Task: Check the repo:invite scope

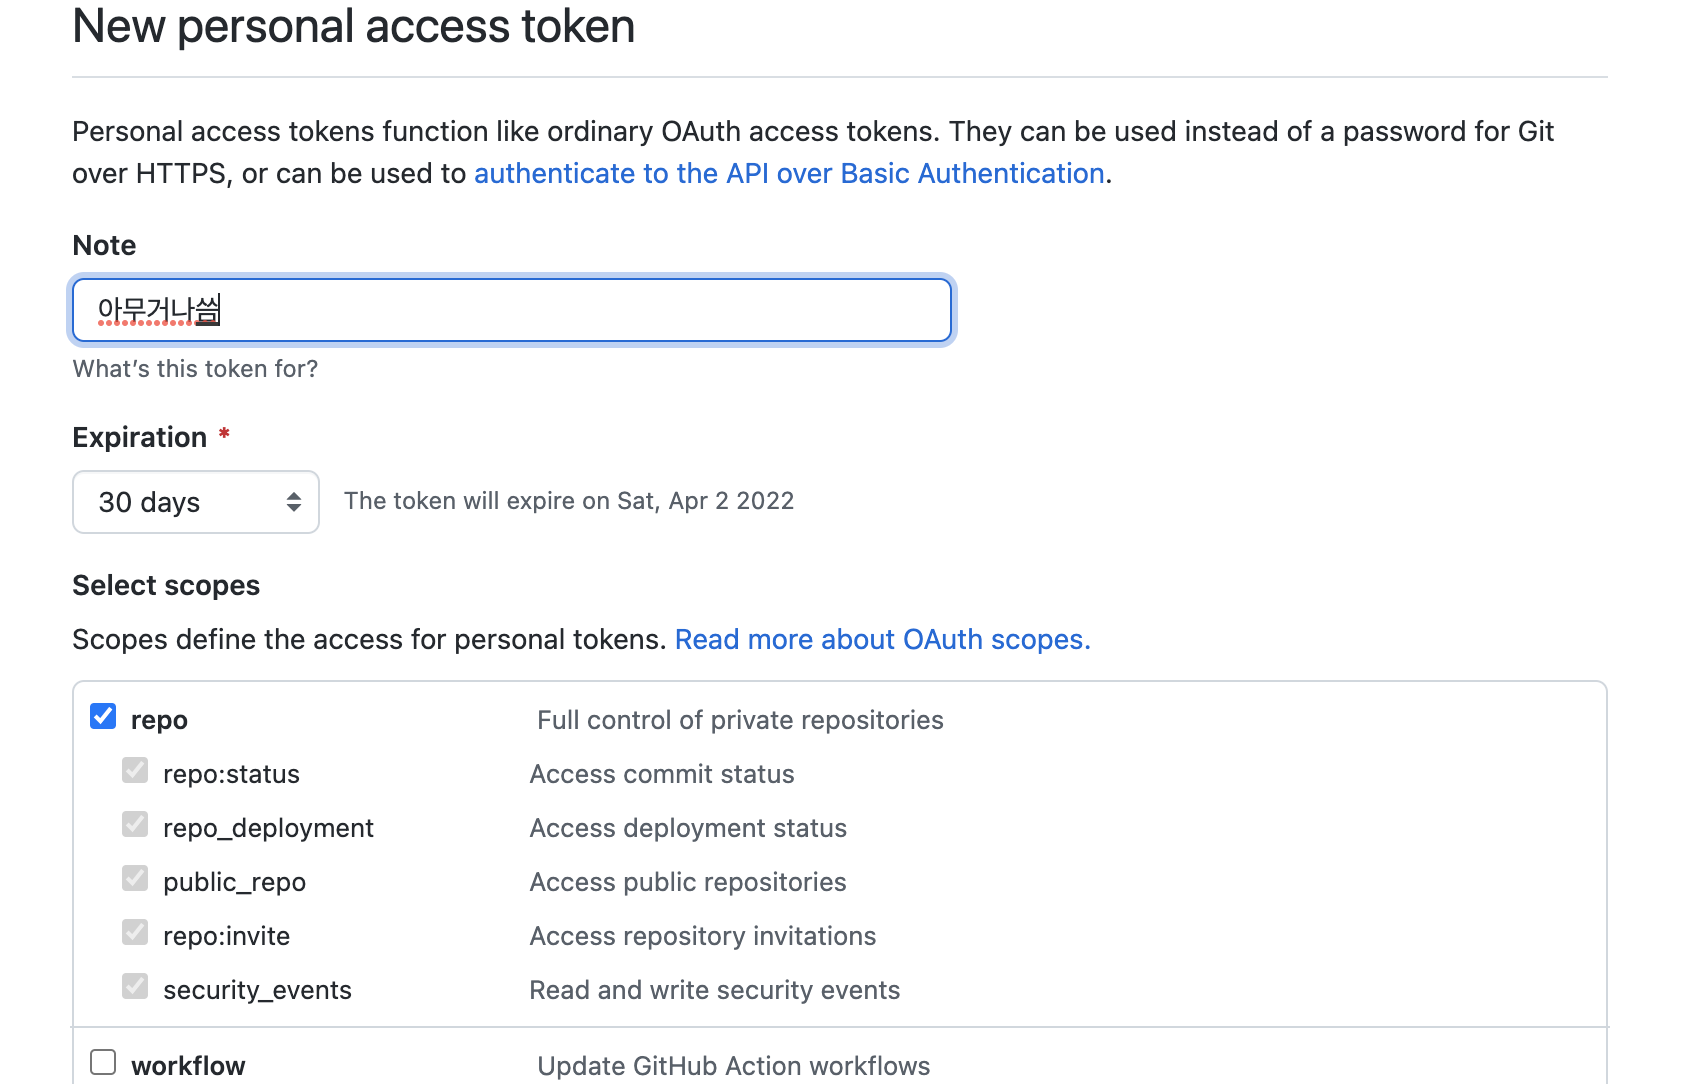Action: (x=135, y=932)
